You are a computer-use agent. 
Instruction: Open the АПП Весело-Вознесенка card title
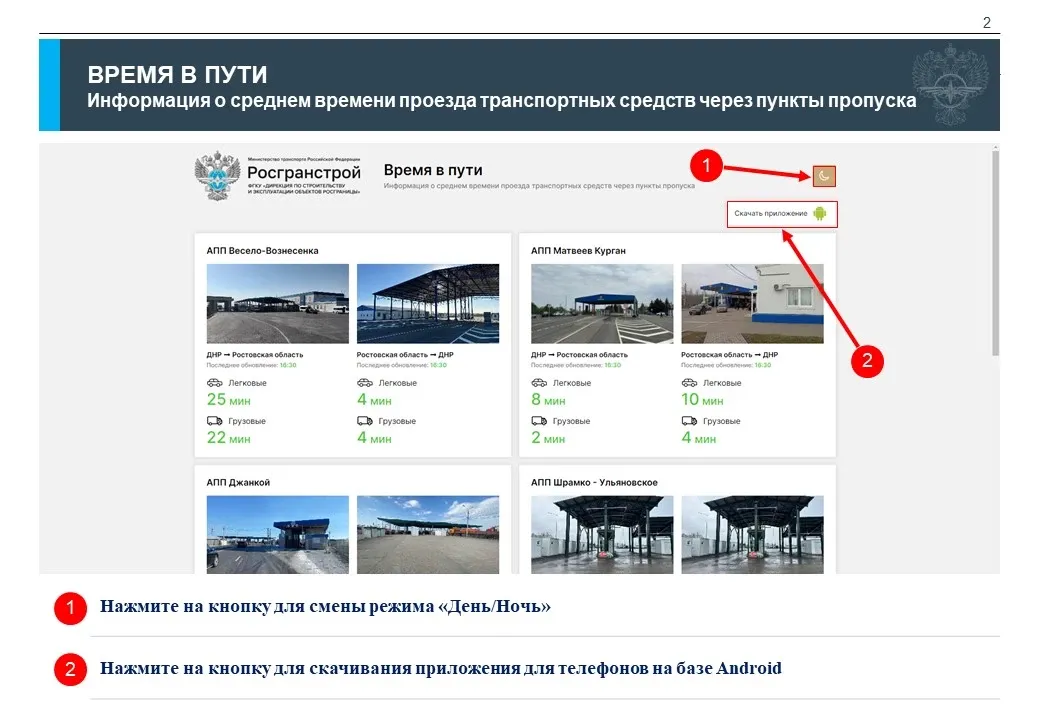[x=262, y=251]
